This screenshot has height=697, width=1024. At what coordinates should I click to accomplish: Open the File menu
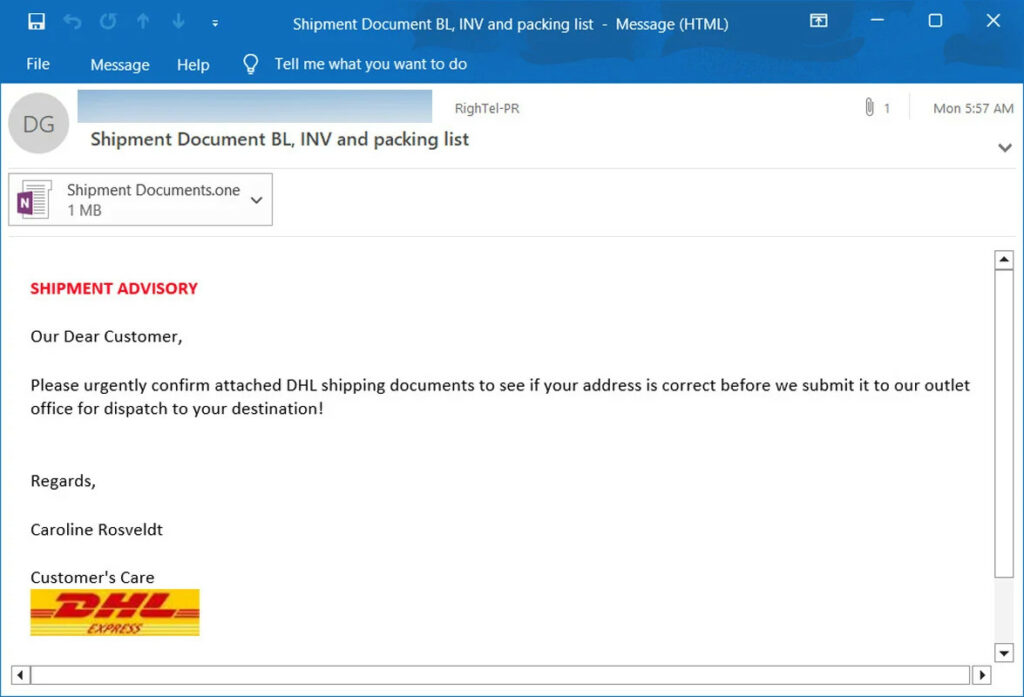(37, 64)
